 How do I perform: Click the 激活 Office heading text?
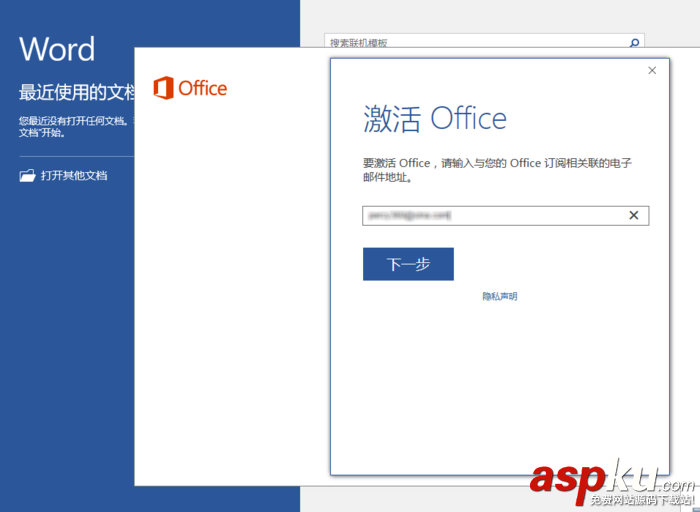[435, 118]
